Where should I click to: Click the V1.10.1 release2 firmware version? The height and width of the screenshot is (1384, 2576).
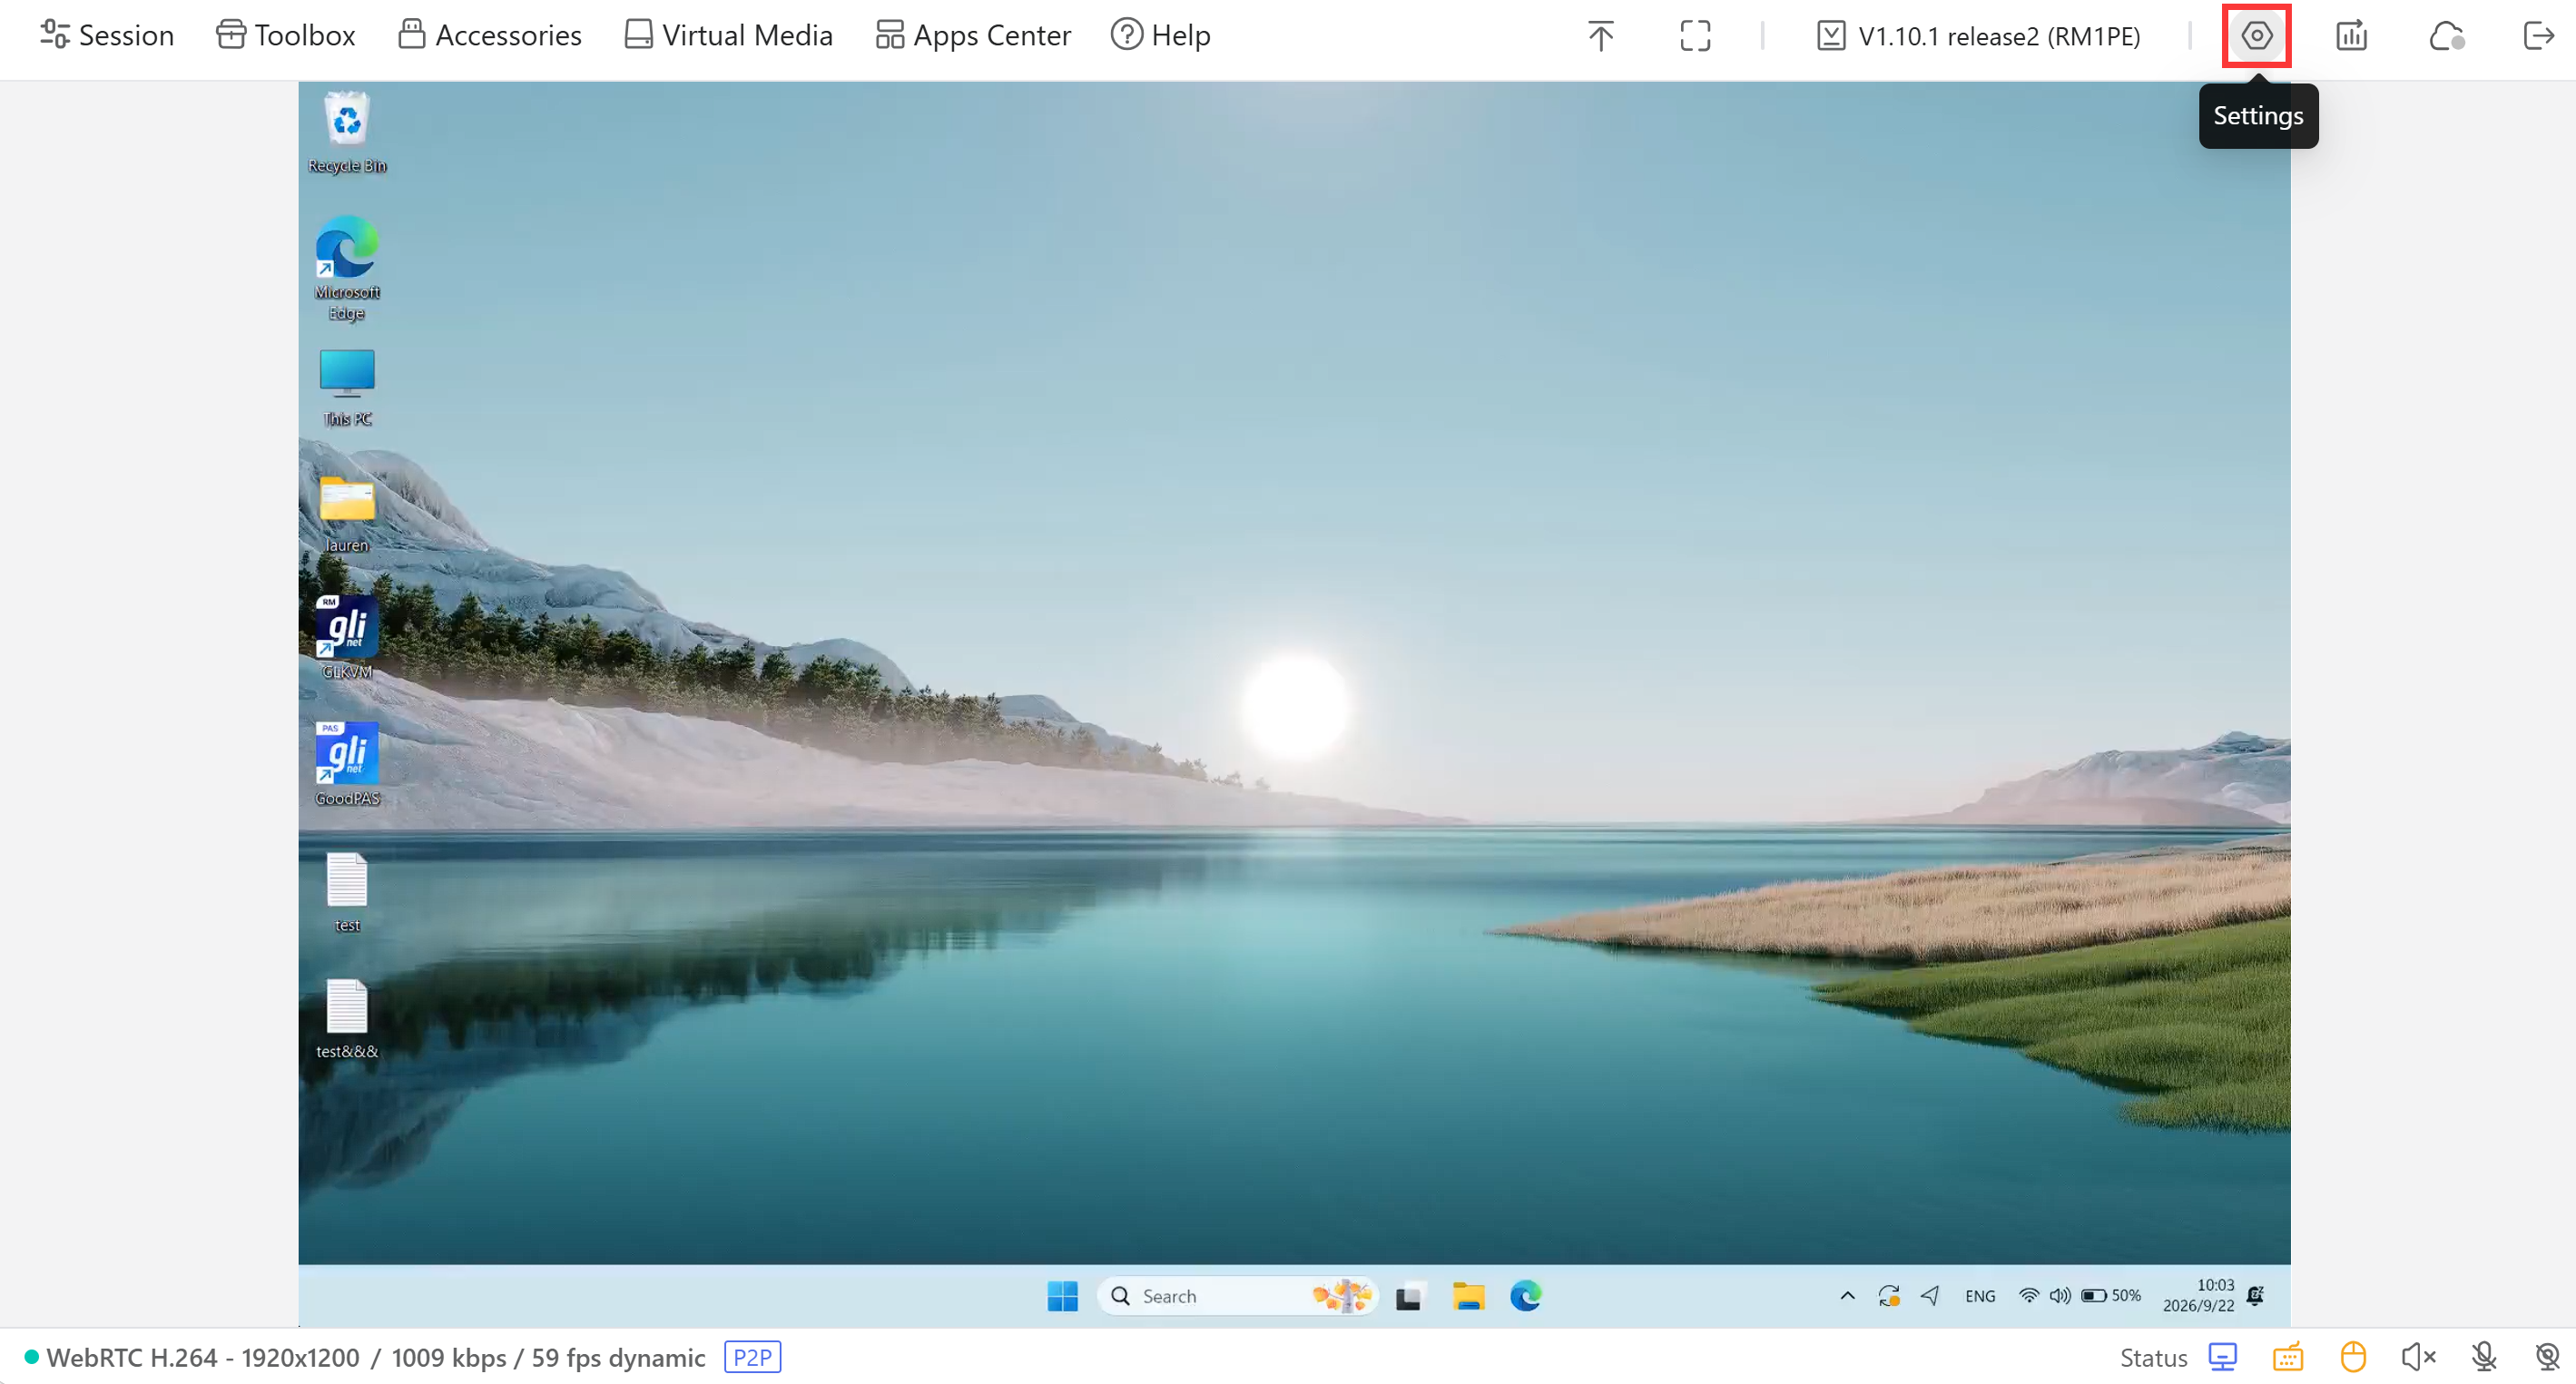pyautogui.click(x=1978, y=36)
